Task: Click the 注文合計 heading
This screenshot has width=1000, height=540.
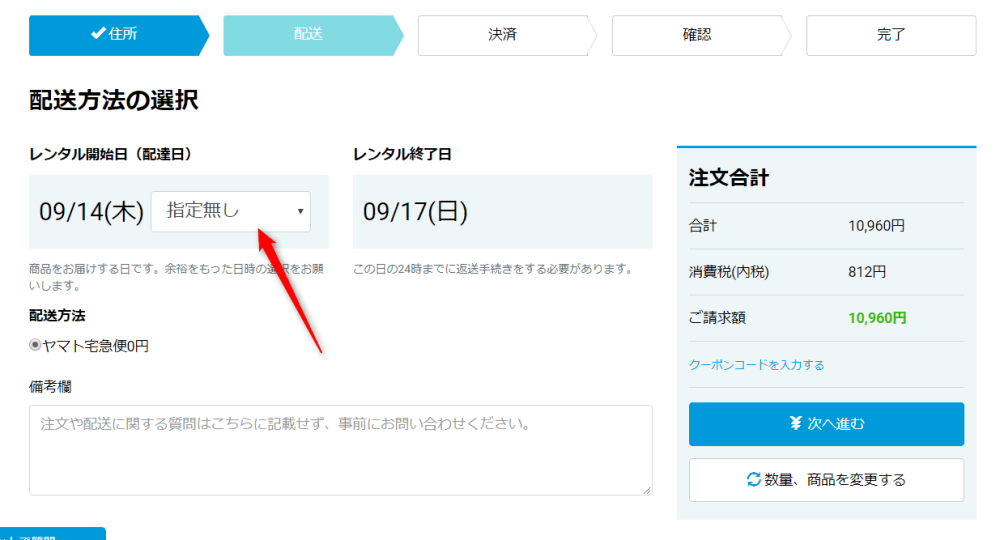Action: (x=728, y=177)
